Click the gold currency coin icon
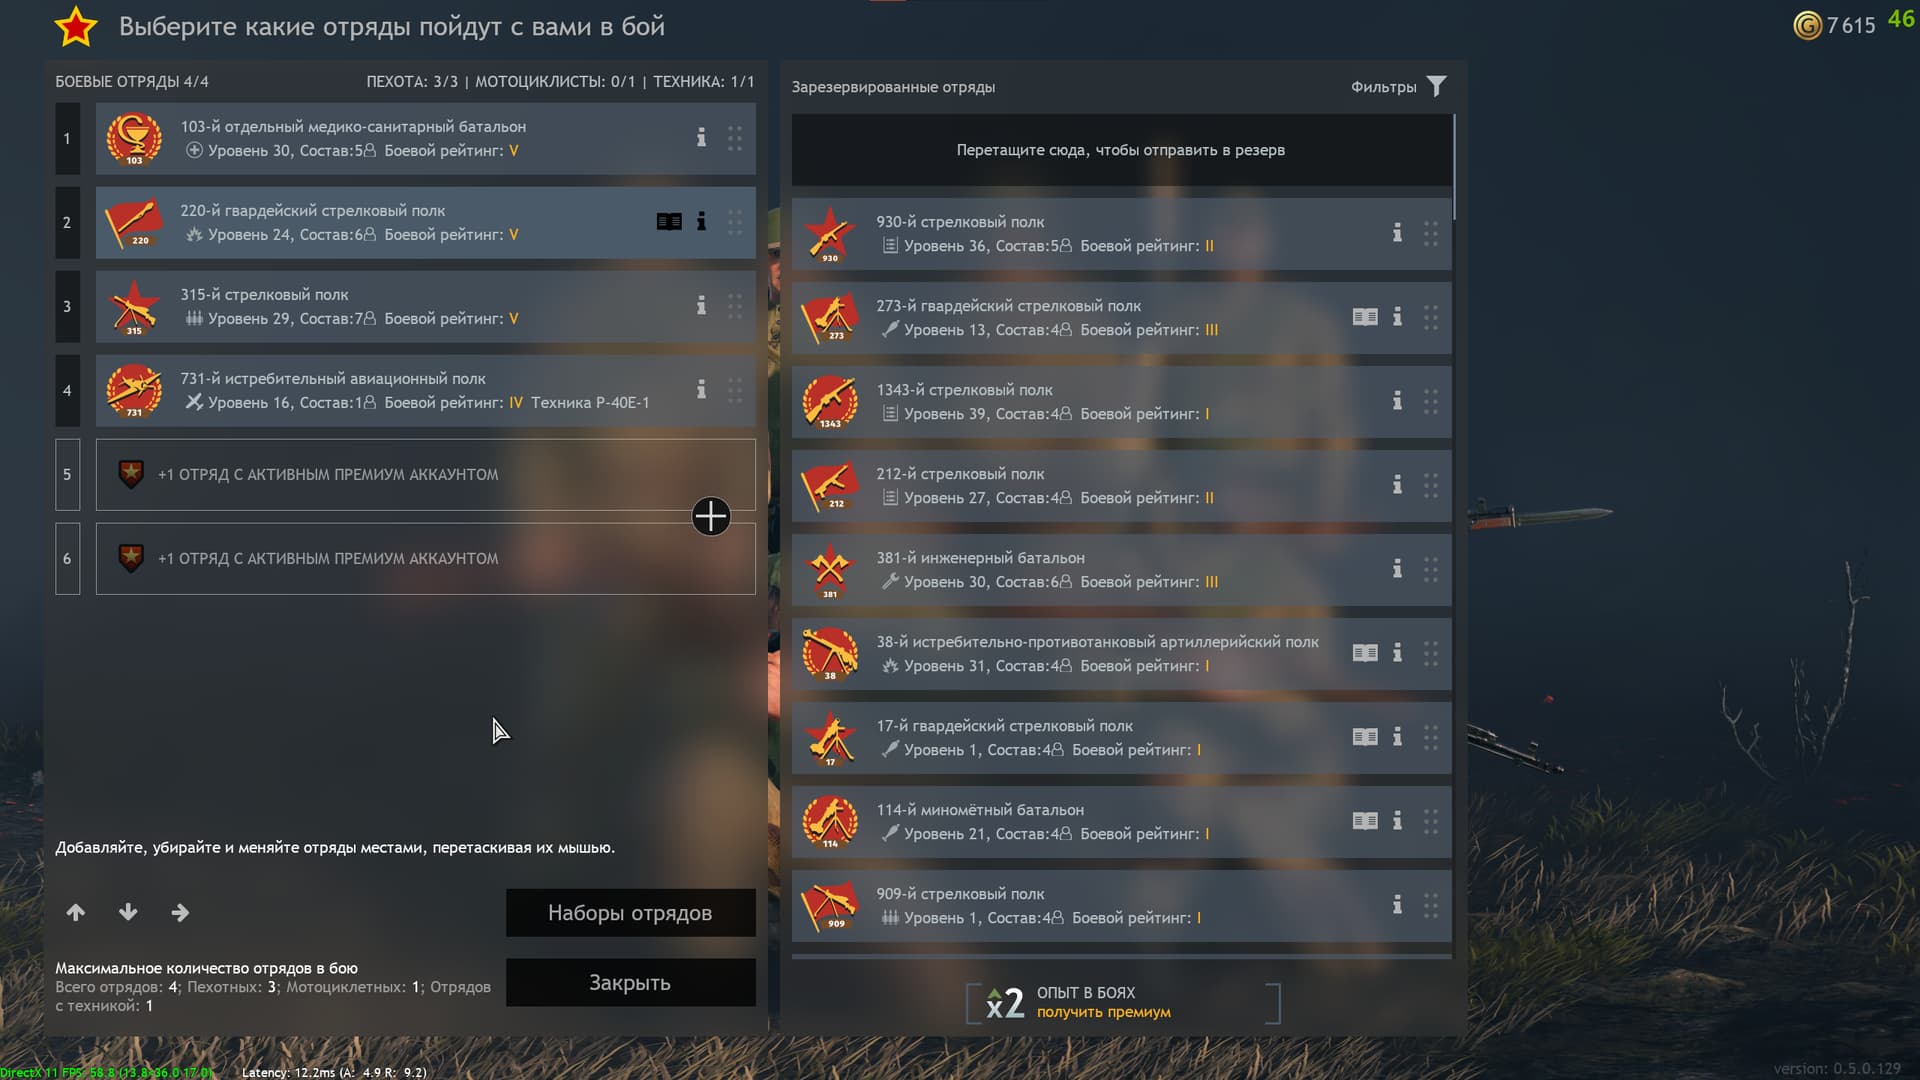 click(x=1807, y=25)
